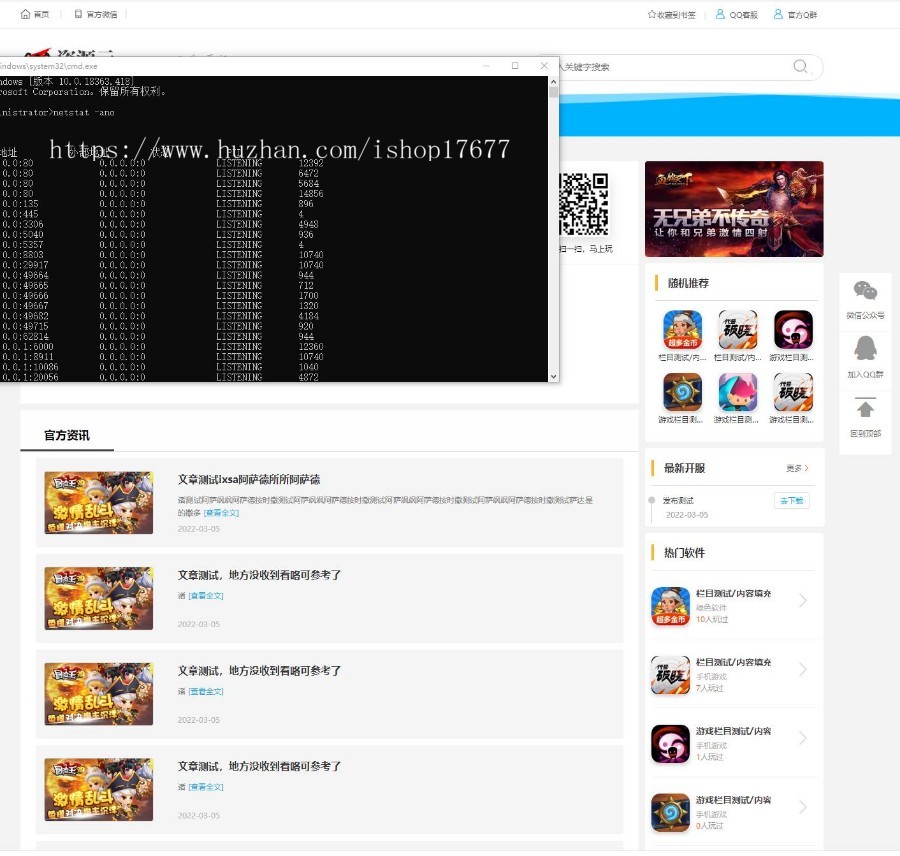Click the cmd window scrollbar up arrow
This screenshot has height=856, width=900.
553,82
